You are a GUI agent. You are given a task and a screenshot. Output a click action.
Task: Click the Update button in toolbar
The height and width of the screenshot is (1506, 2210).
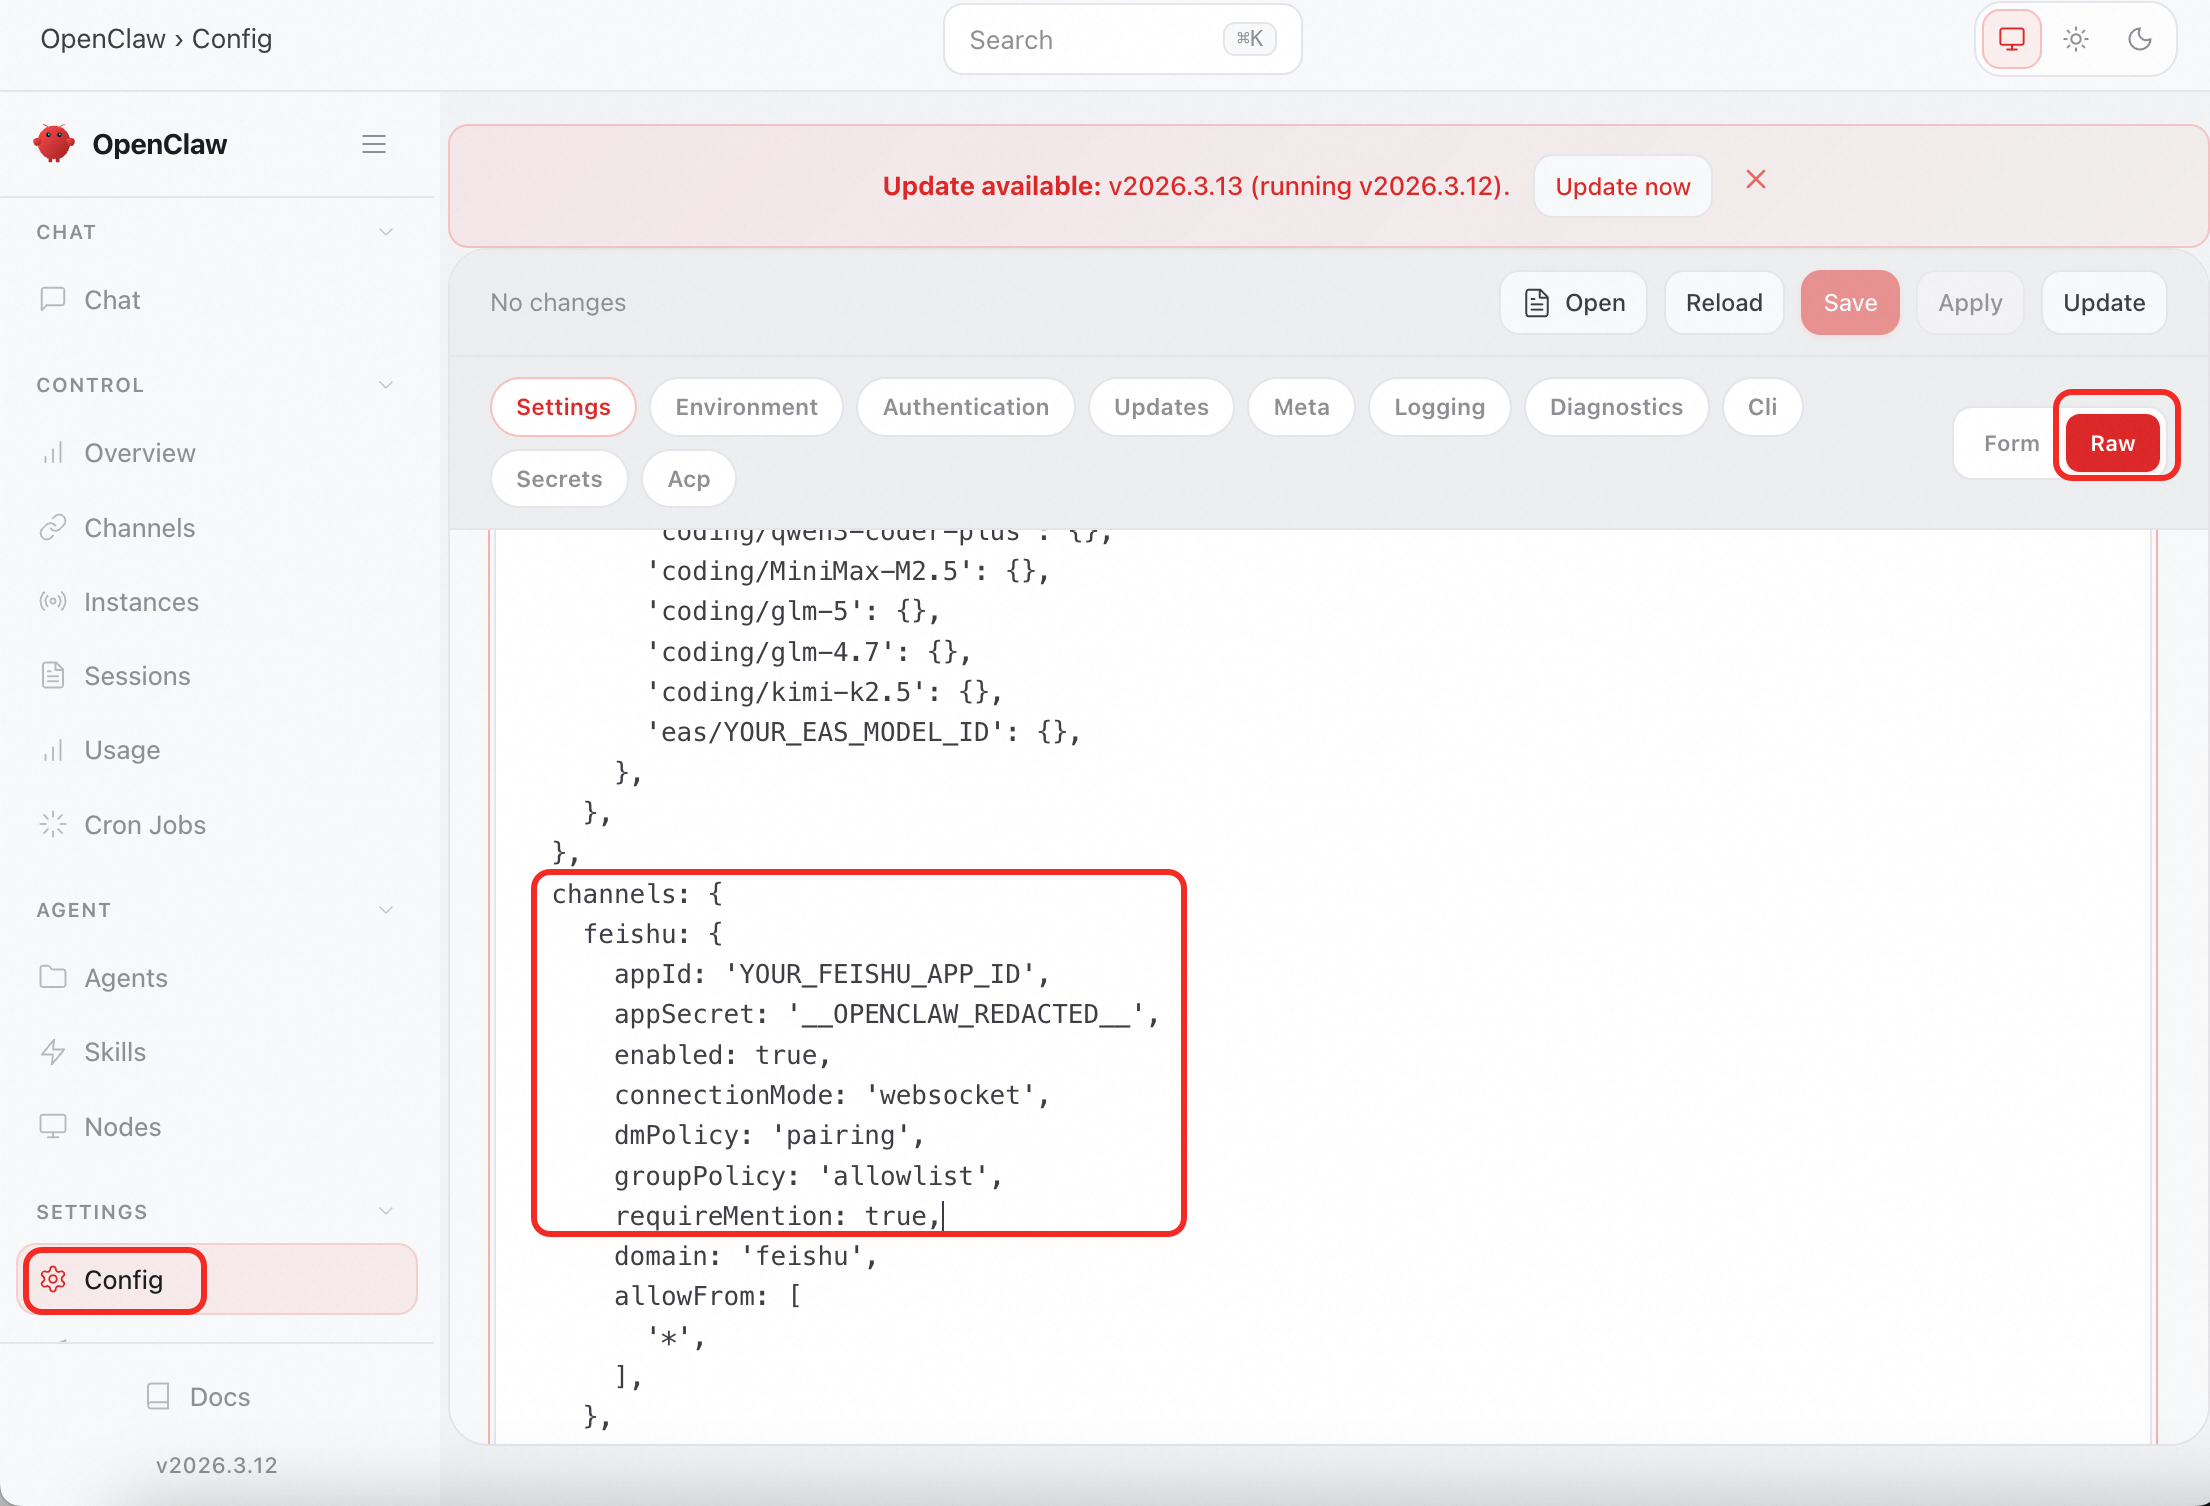2104,302
